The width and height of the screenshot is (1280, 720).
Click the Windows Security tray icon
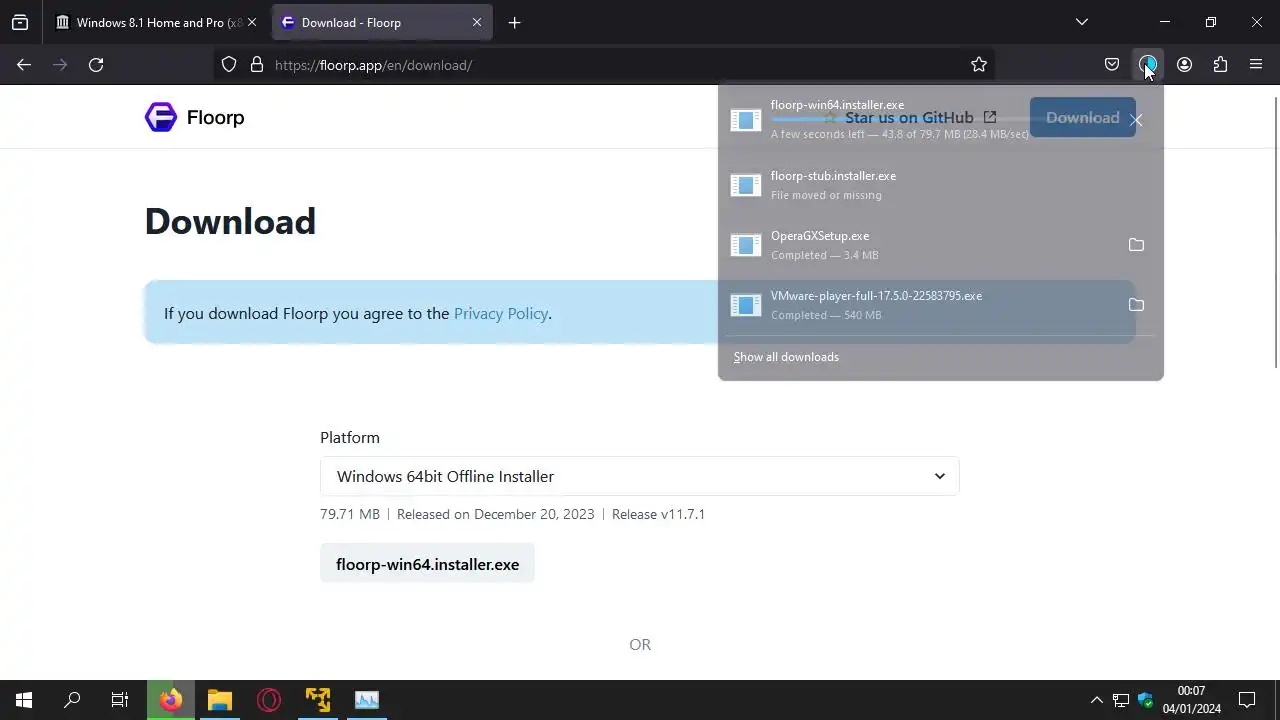(1146, 700)
